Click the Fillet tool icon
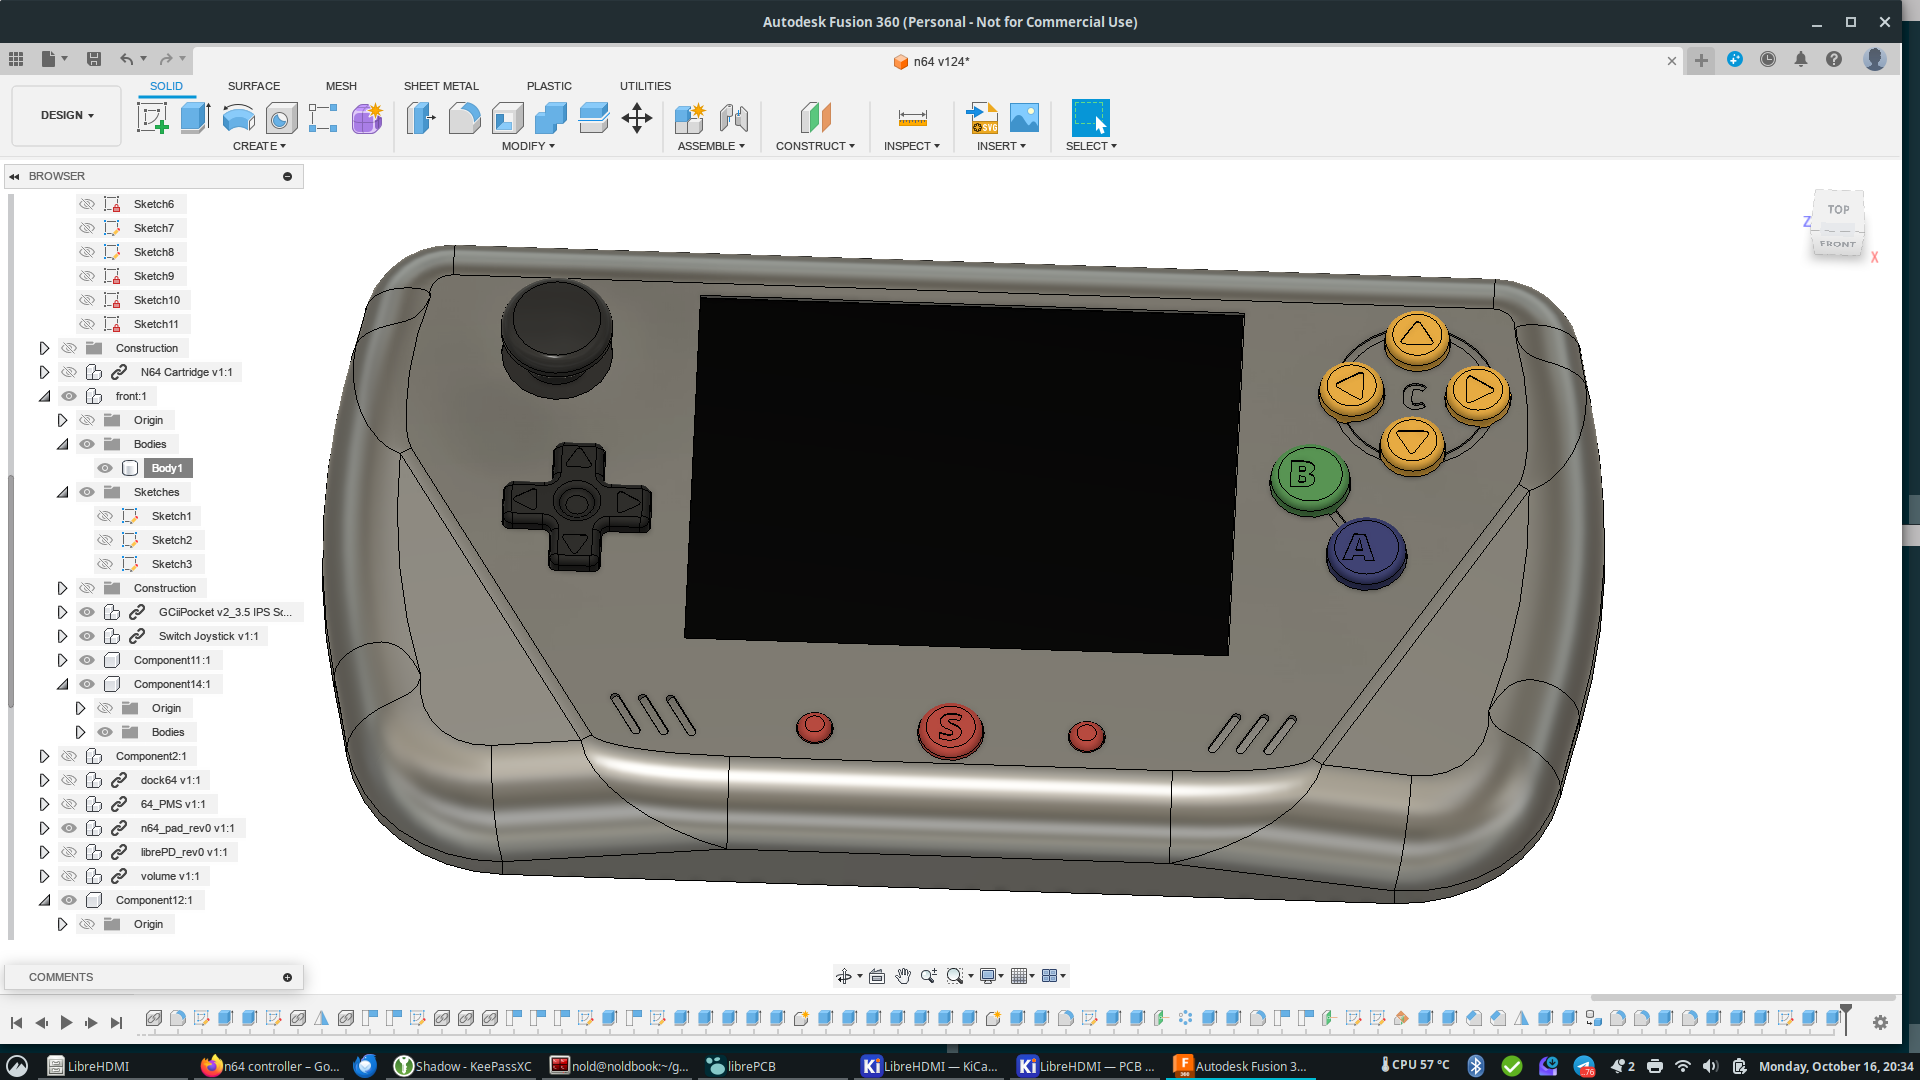Screen dimensions: 1920x1080 point(464,118)
